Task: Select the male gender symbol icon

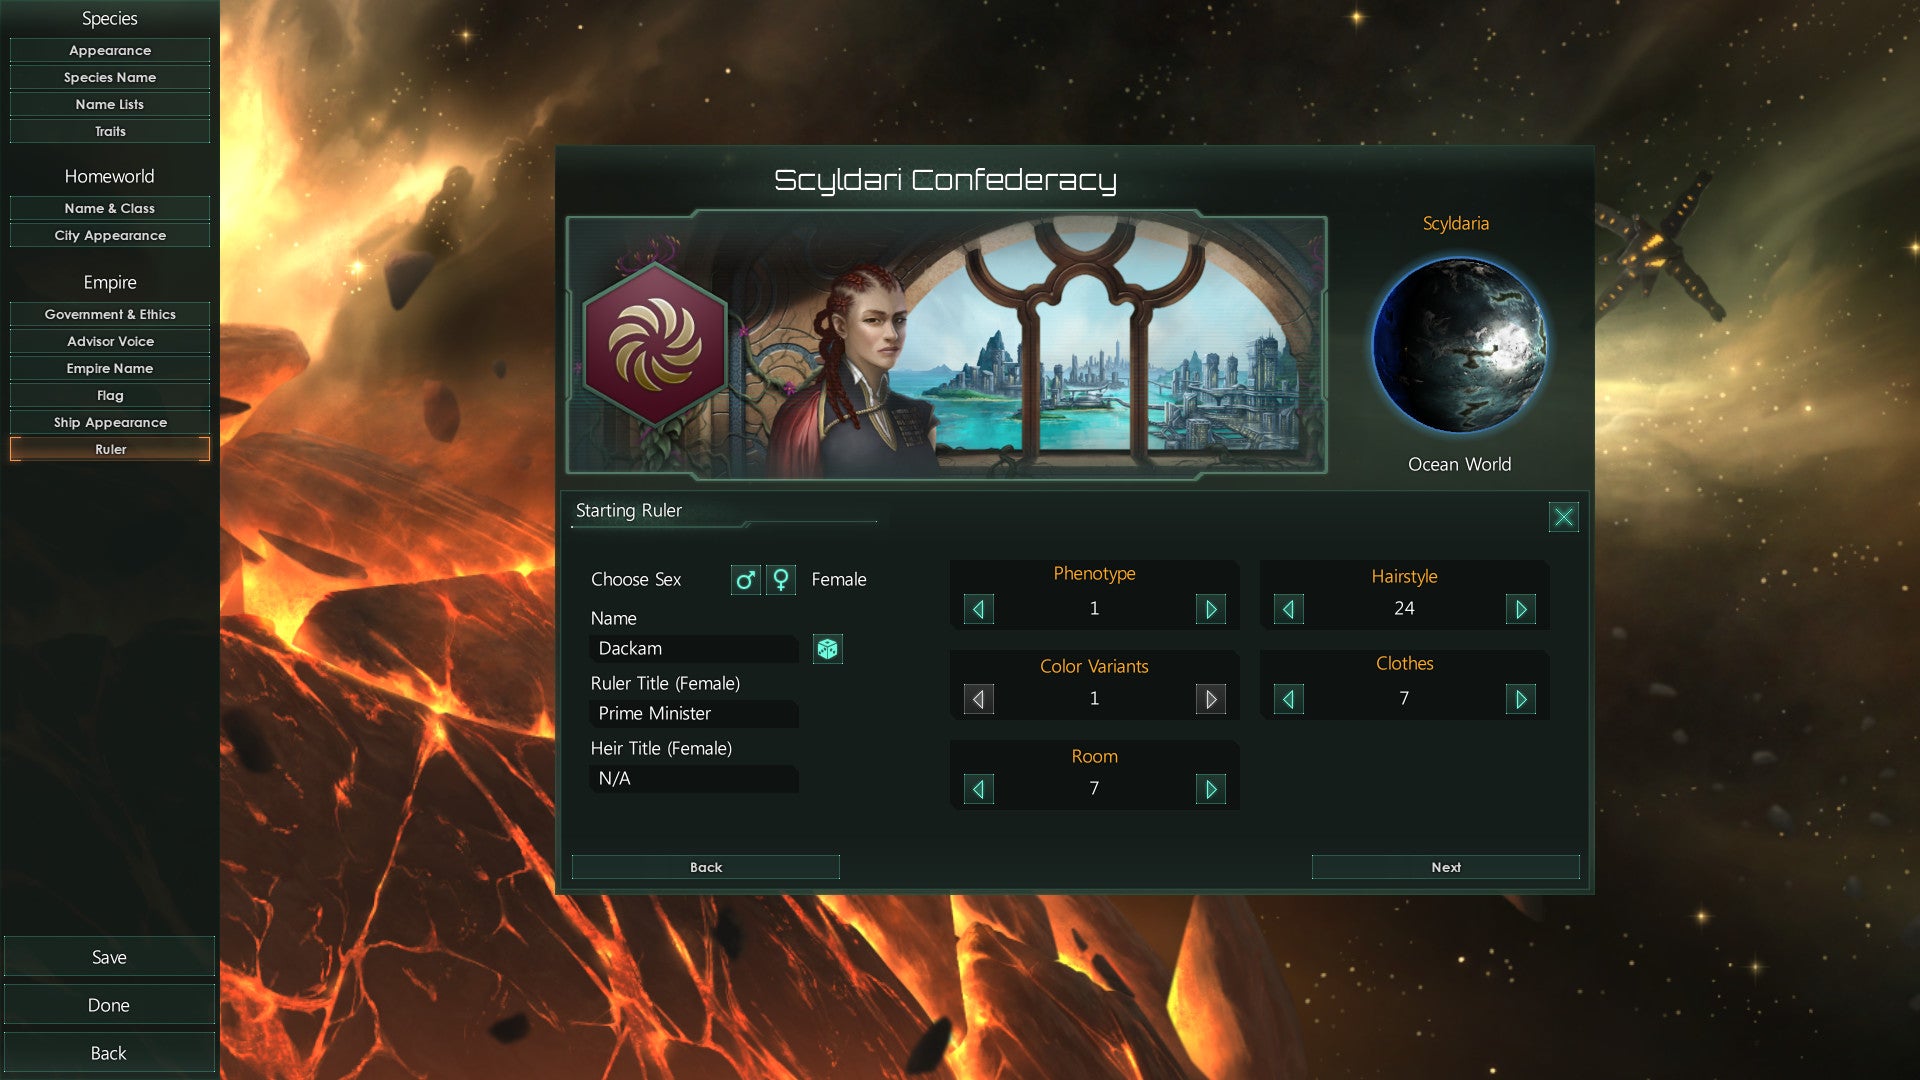Action: 744,578
